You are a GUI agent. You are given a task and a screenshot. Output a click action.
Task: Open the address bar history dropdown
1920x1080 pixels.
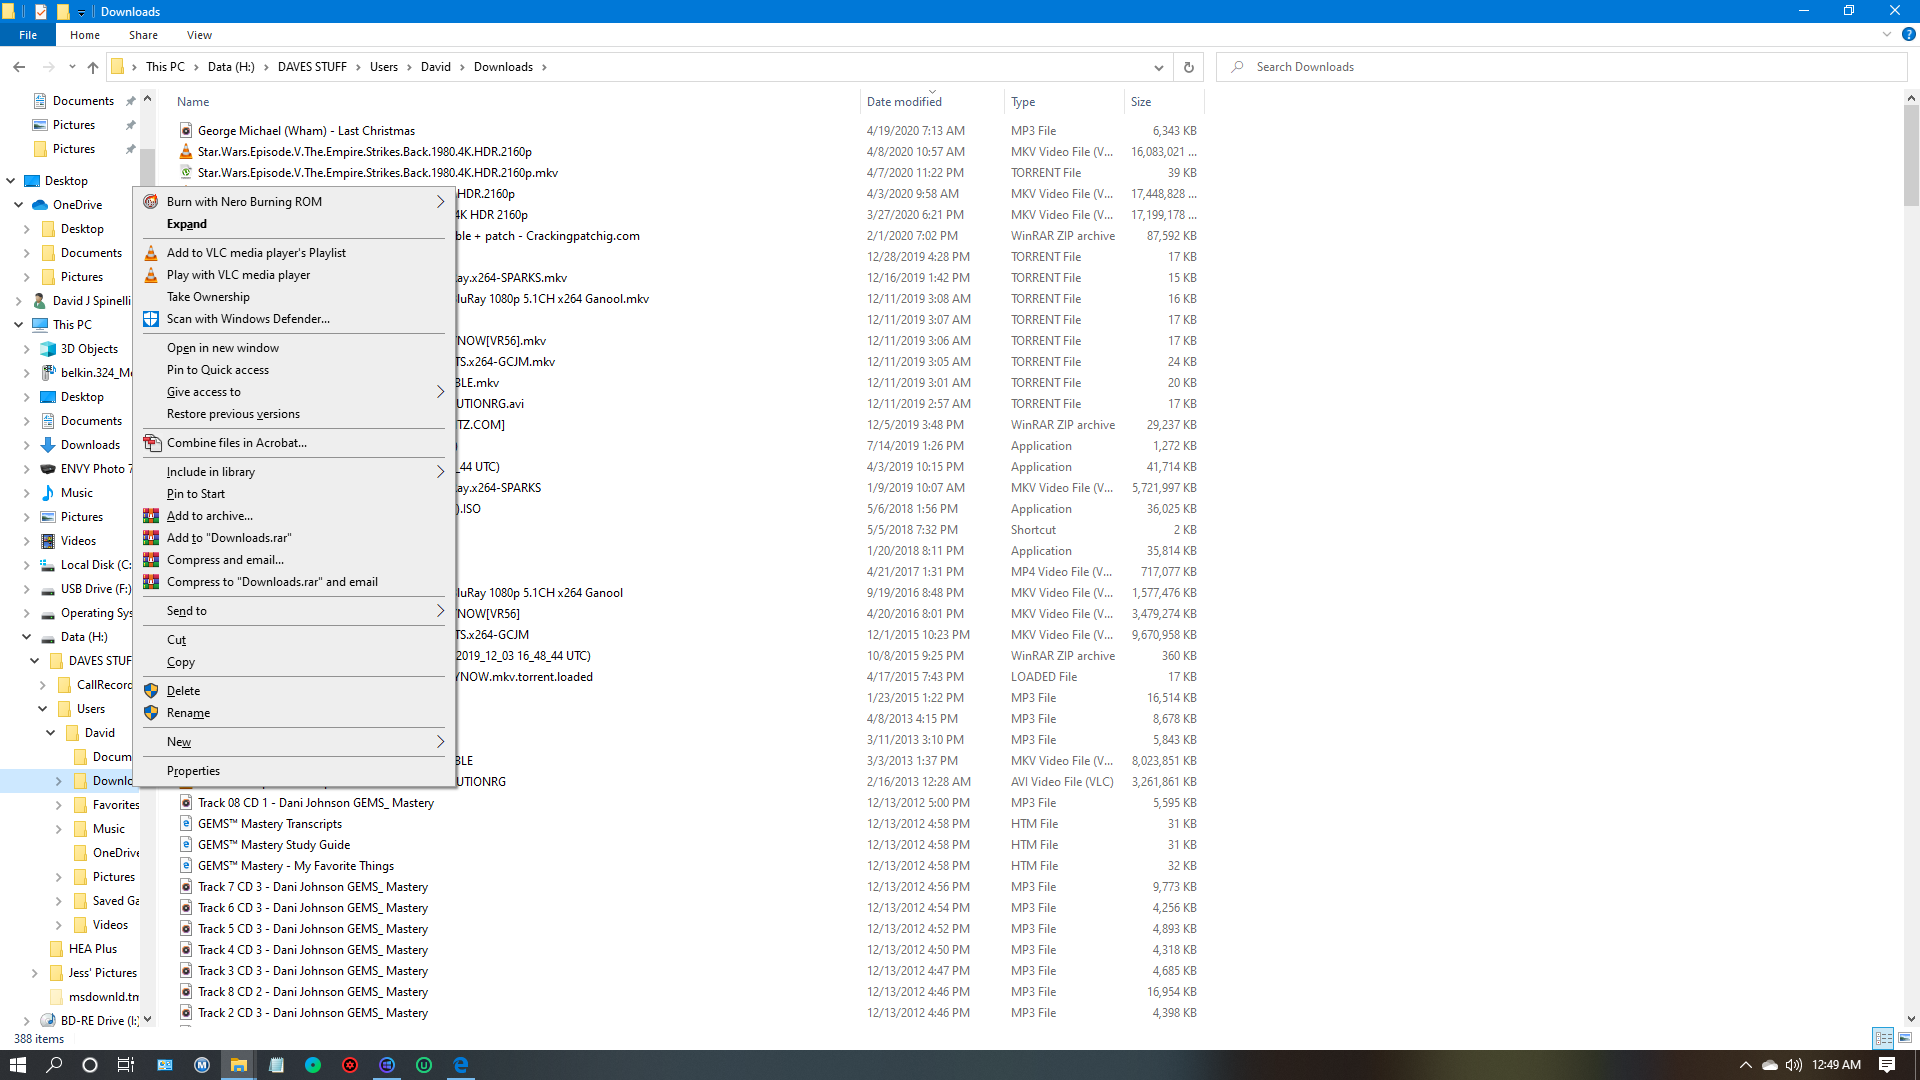[x=1158, y=67]
